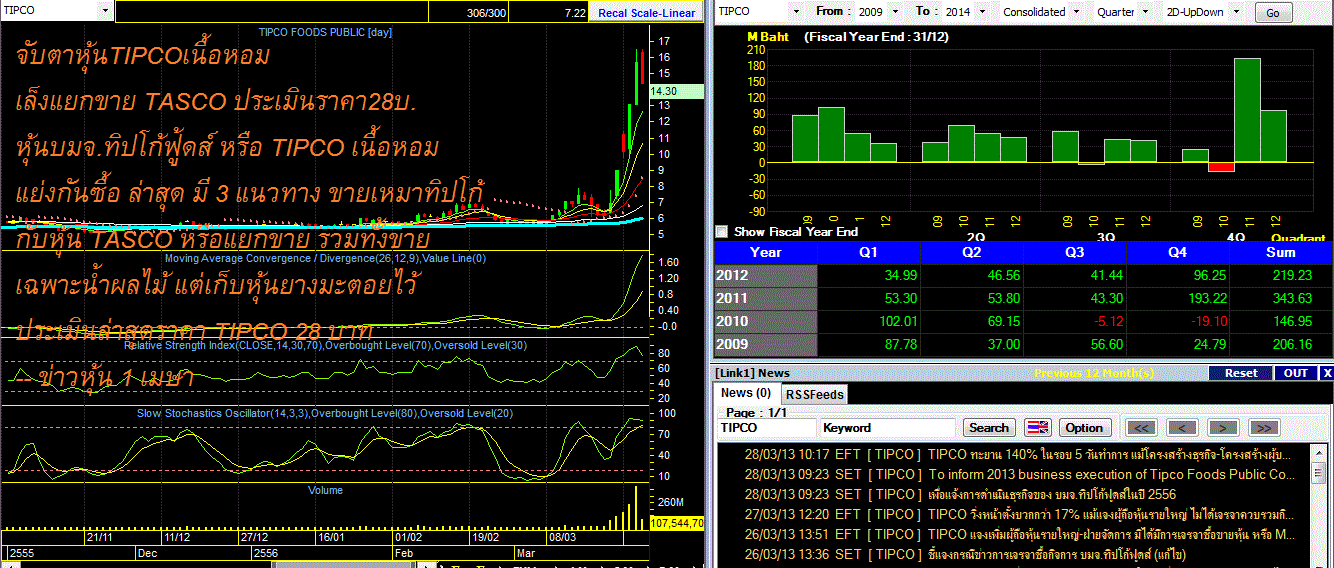
Task: Click the red negative Q4 bar
Action: (x=1221, y=166)
